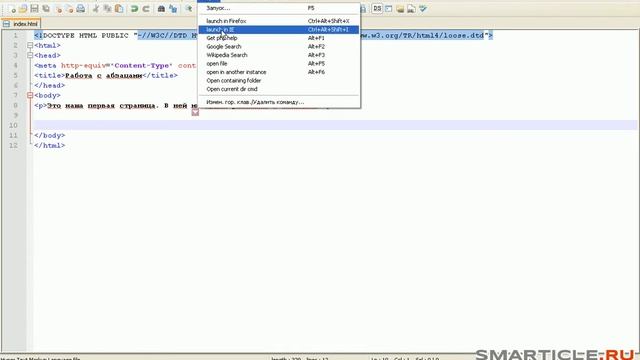Click the blue checkmark toolbar icon
The image size is (640, 360).
[x=423, y=9]
